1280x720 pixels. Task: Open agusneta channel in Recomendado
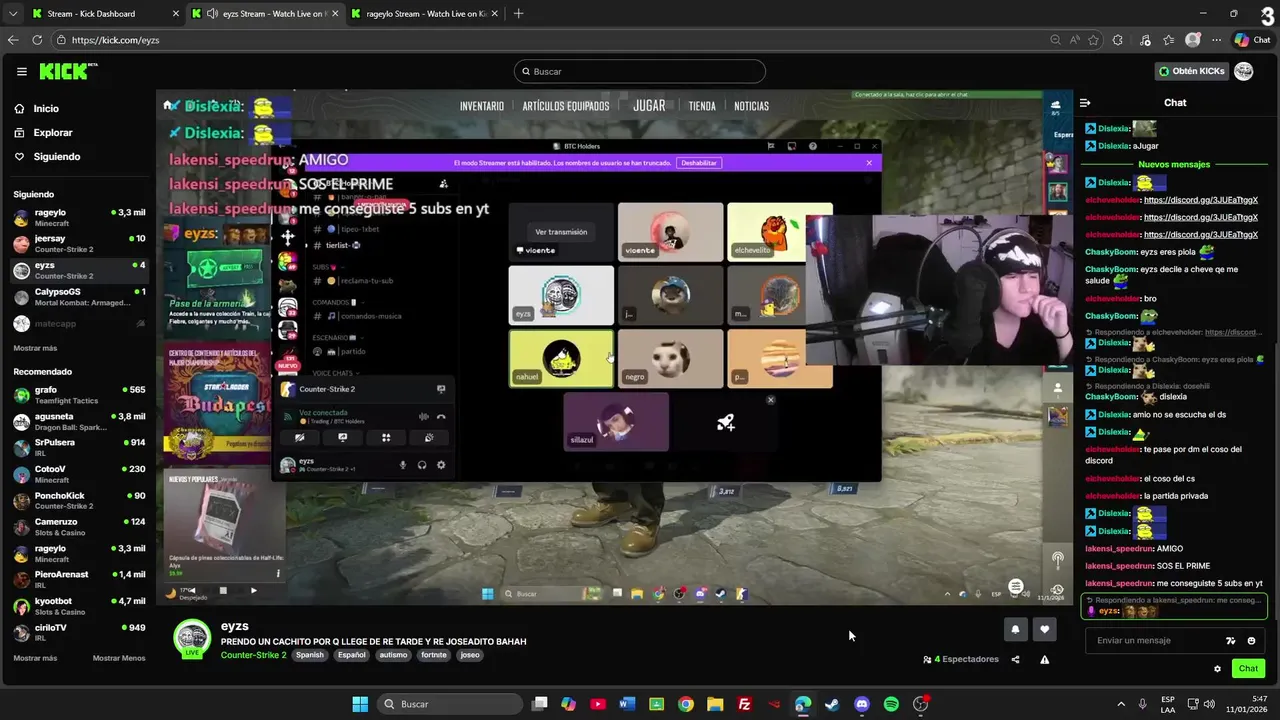coord(78,422)
